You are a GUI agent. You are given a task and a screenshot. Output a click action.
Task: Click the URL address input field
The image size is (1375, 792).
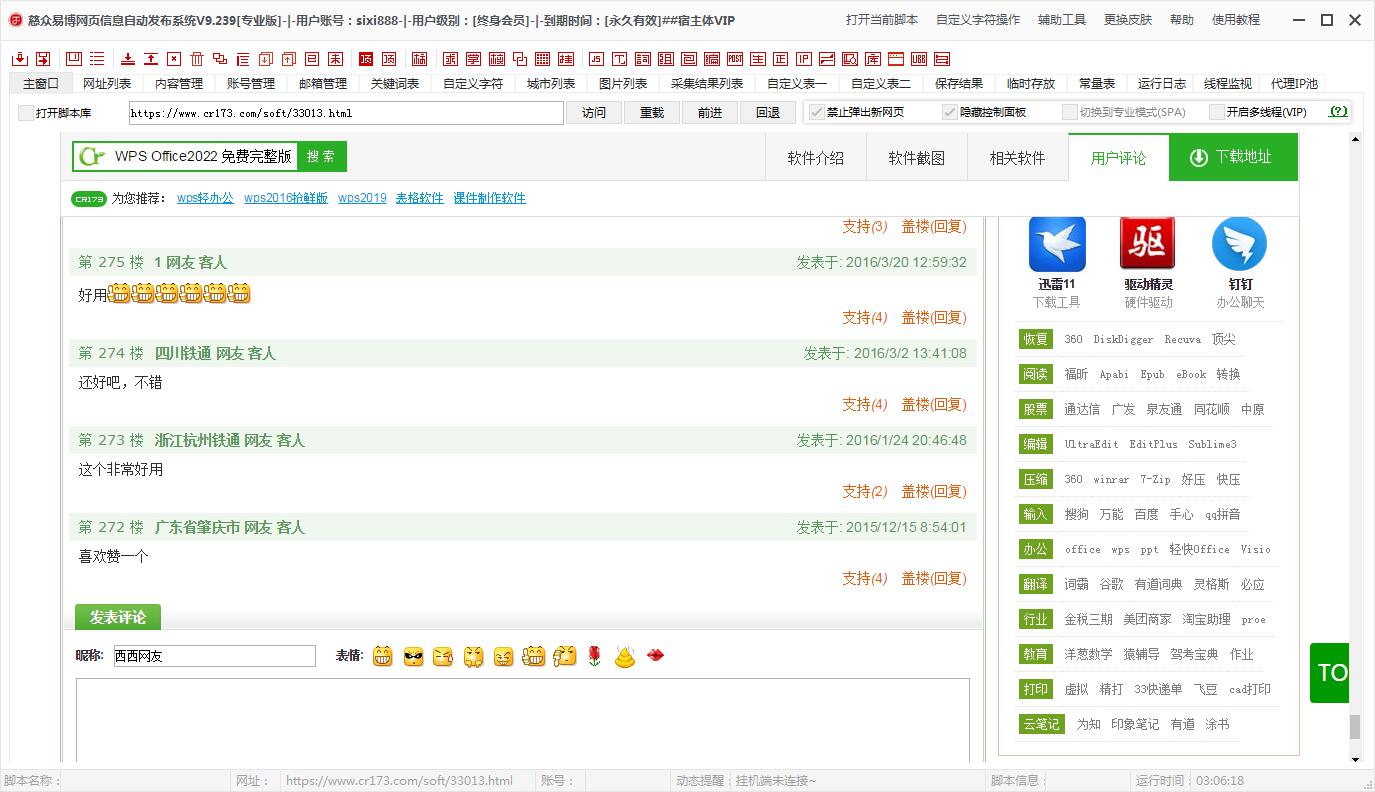click(x=346, y=113)
